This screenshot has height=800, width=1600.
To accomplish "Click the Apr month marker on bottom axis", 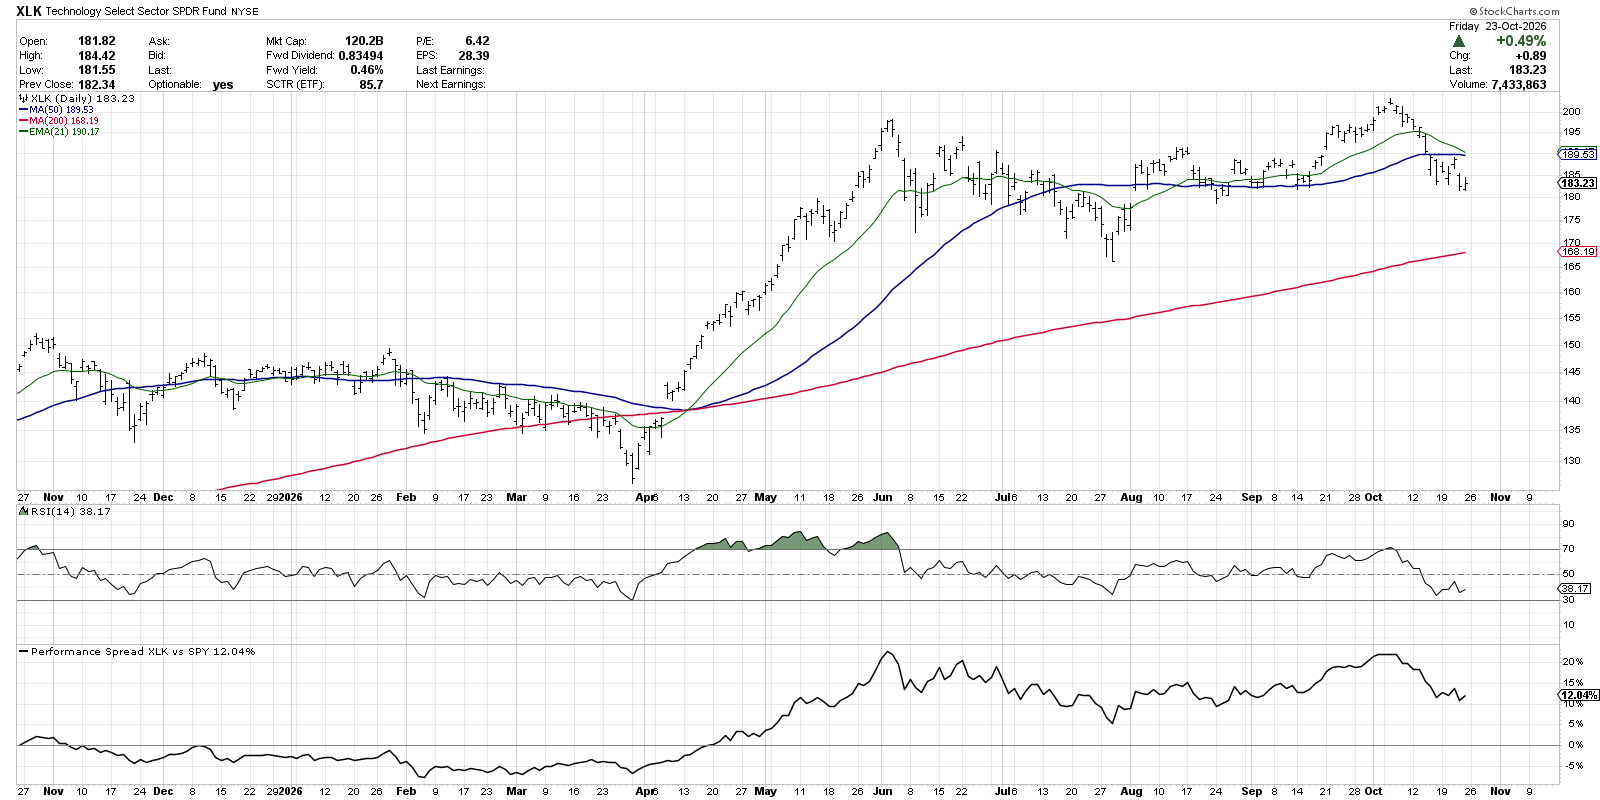I will (x=646, y=791).
